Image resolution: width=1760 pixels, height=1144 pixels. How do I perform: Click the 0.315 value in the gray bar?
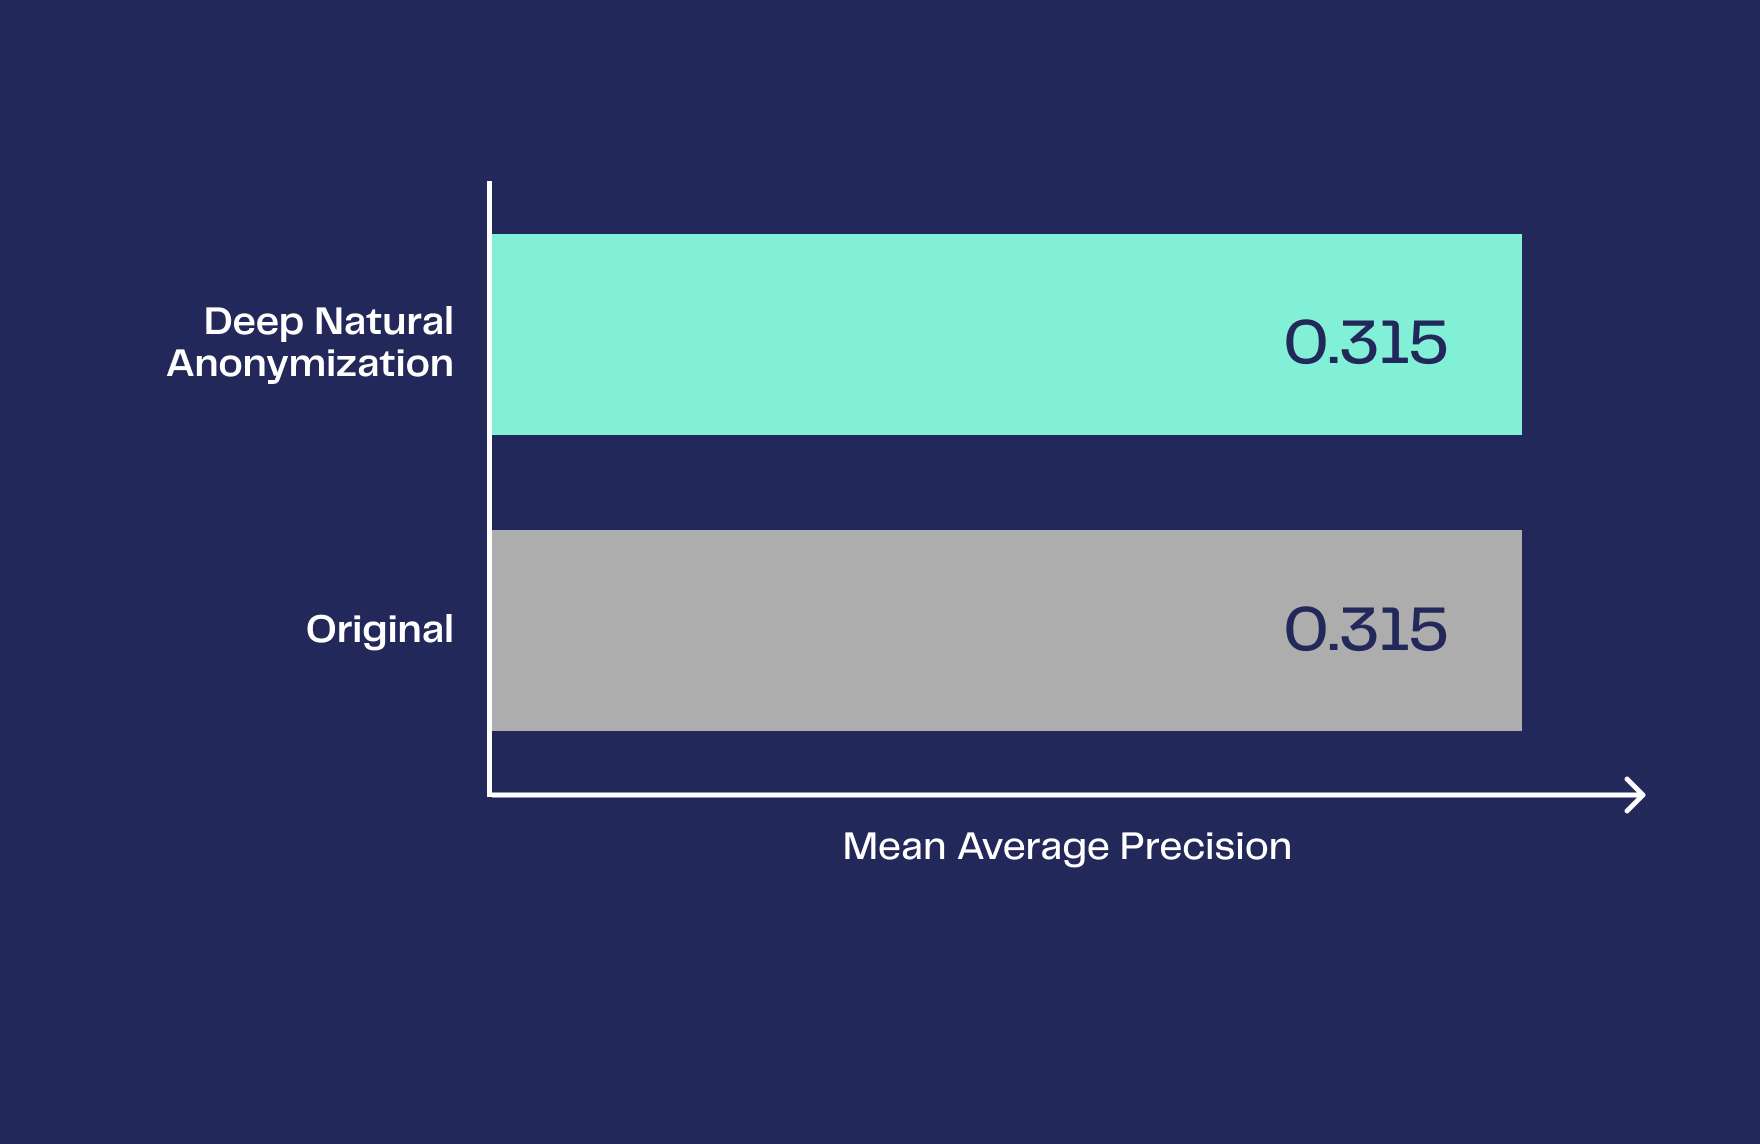point(1365,630)
